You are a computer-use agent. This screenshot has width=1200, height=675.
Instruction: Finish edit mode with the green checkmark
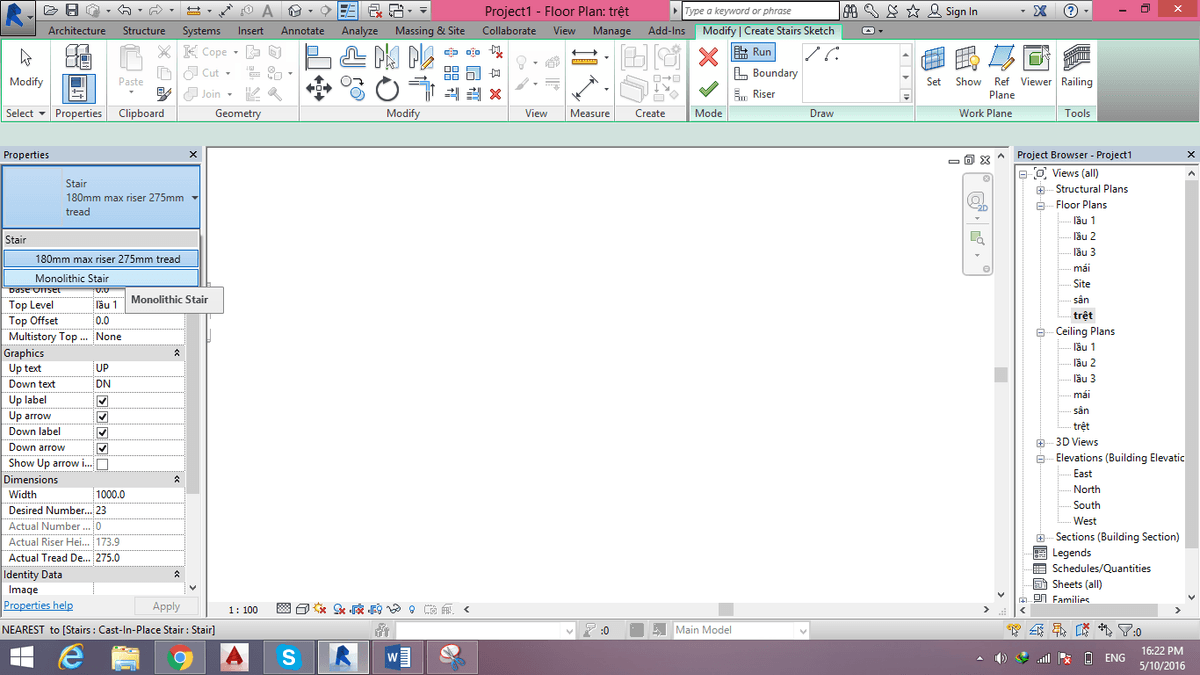coord(708,89)
